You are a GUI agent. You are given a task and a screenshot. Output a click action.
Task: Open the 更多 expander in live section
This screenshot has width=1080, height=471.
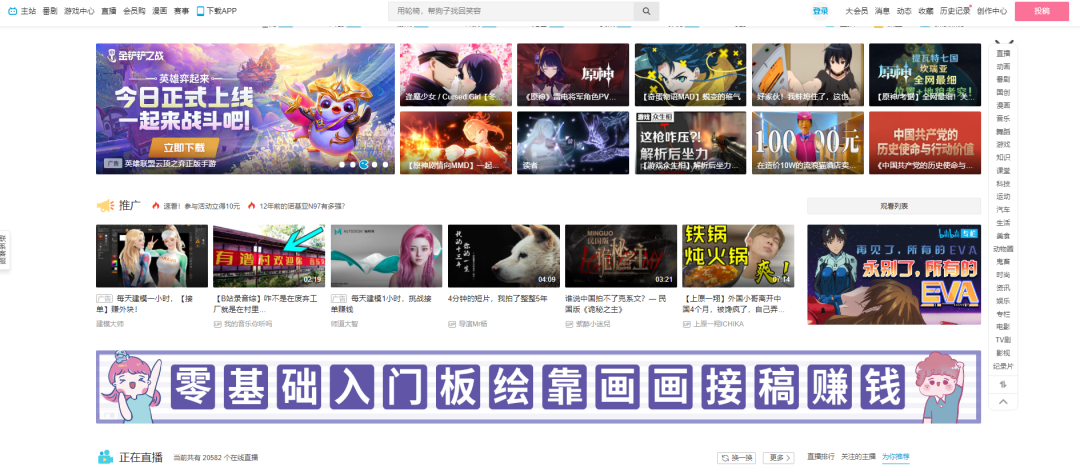778,457
